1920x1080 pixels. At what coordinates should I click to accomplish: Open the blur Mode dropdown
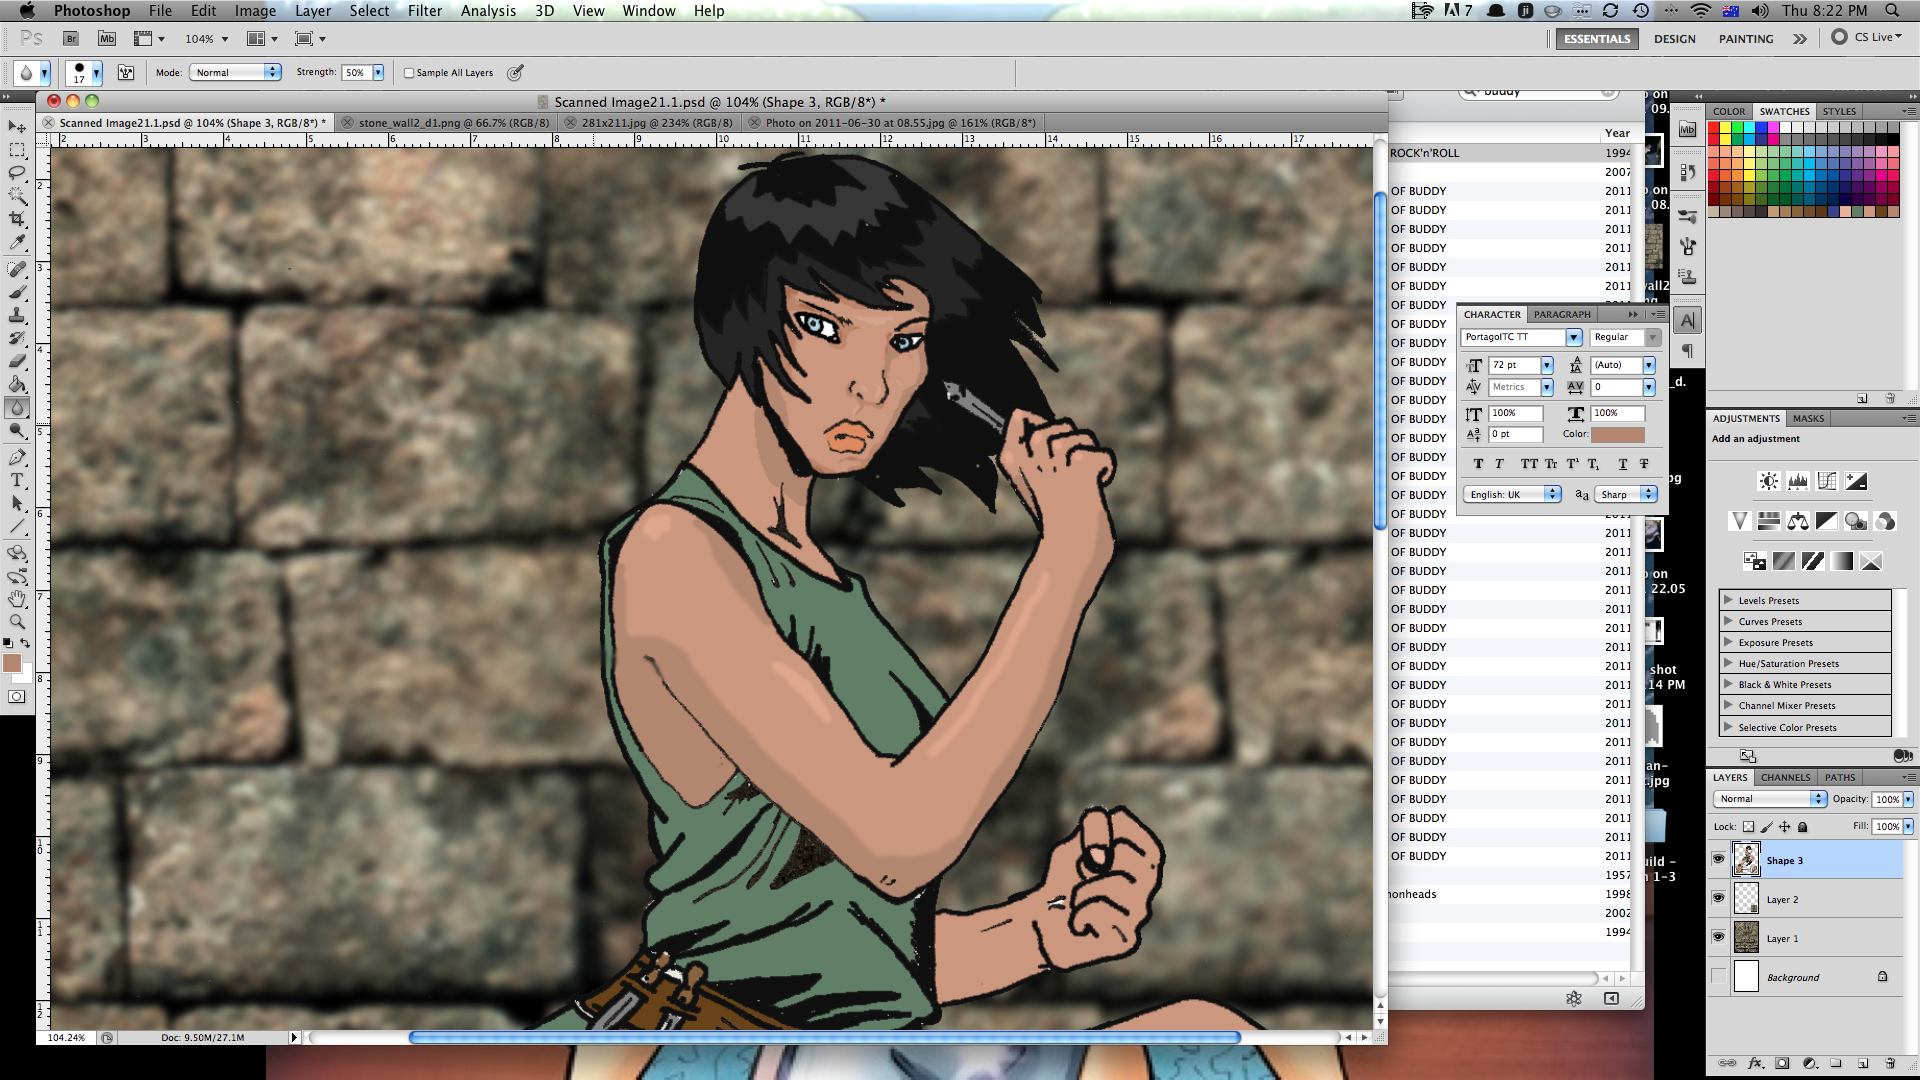click(236, 73)
